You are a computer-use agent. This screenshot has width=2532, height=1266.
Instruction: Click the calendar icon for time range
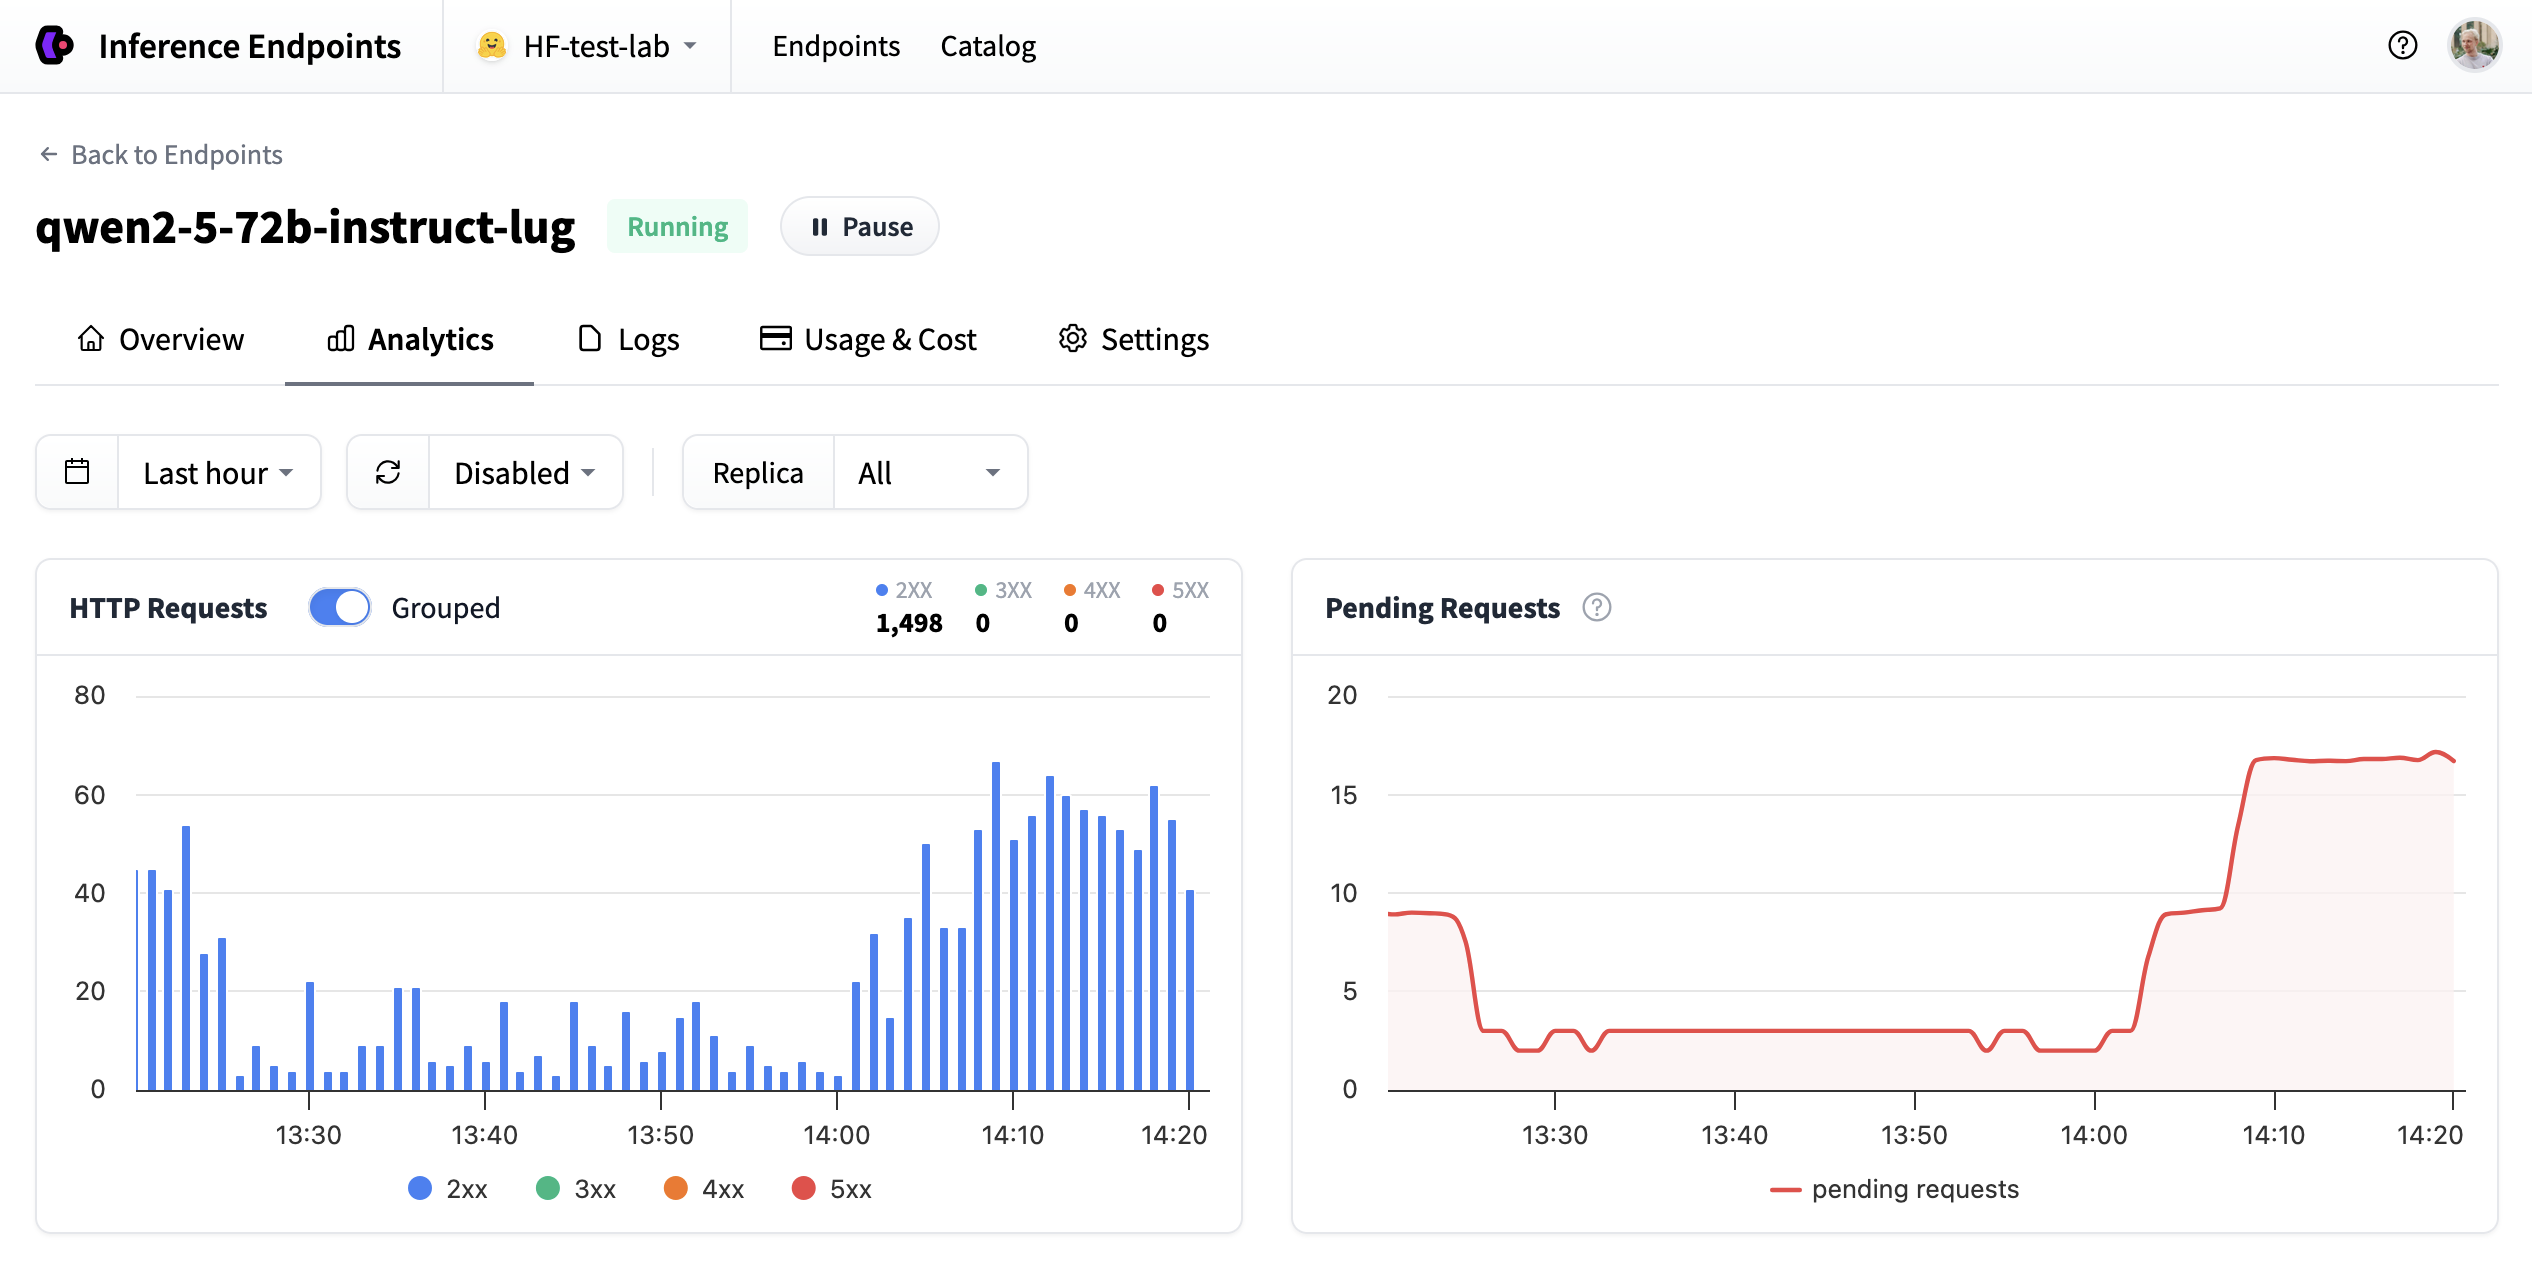click(x=77, y=472)
